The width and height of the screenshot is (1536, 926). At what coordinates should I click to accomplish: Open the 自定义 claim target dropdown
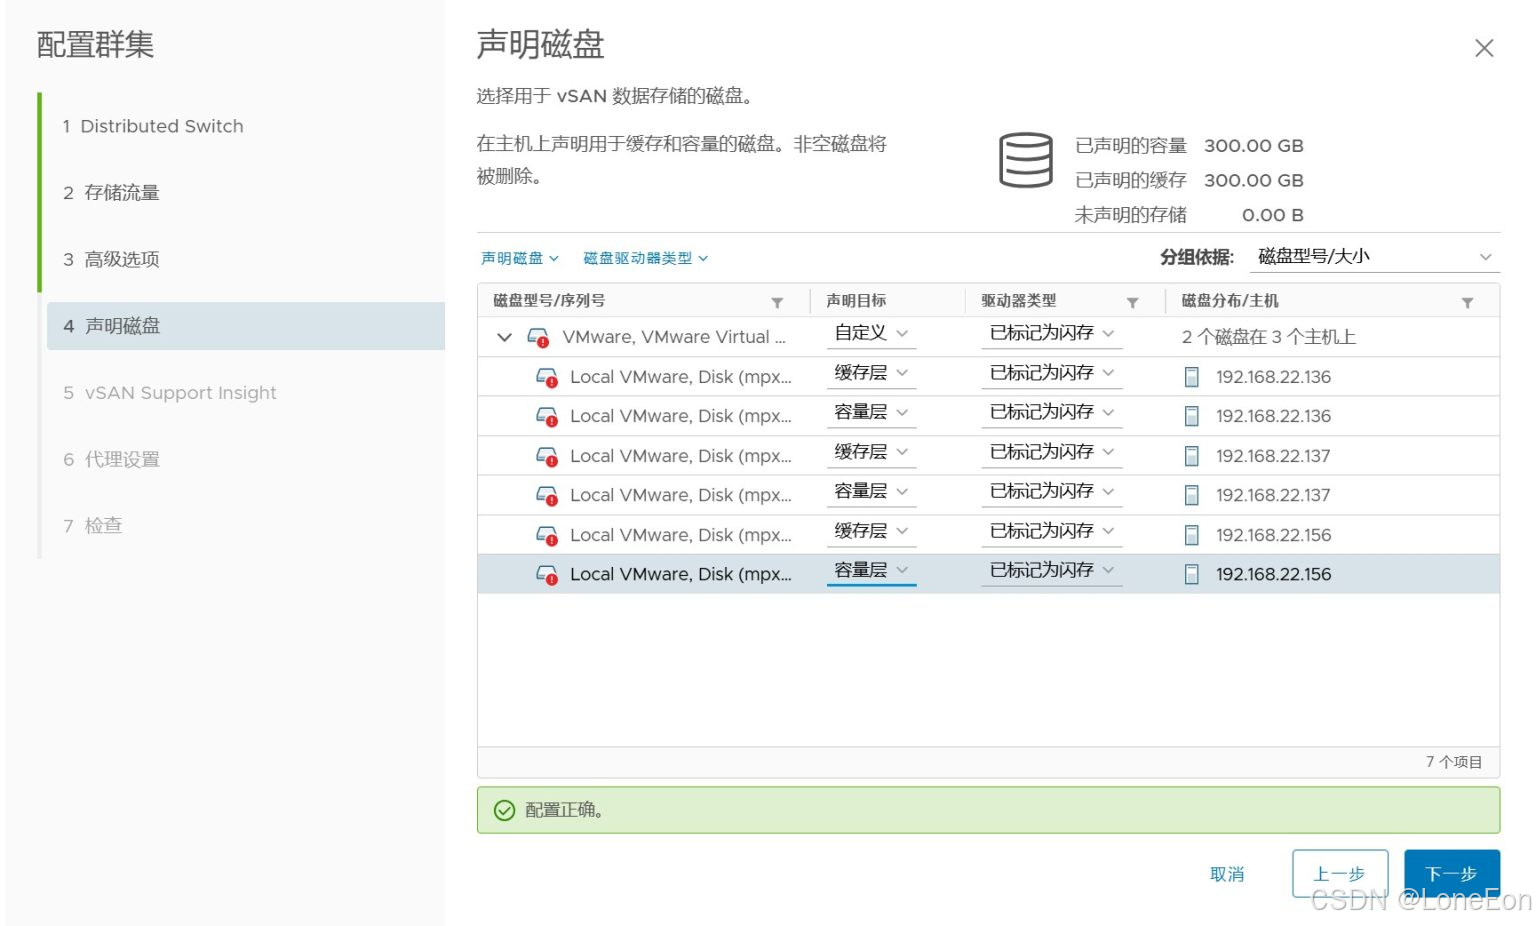tap(872, 333)
